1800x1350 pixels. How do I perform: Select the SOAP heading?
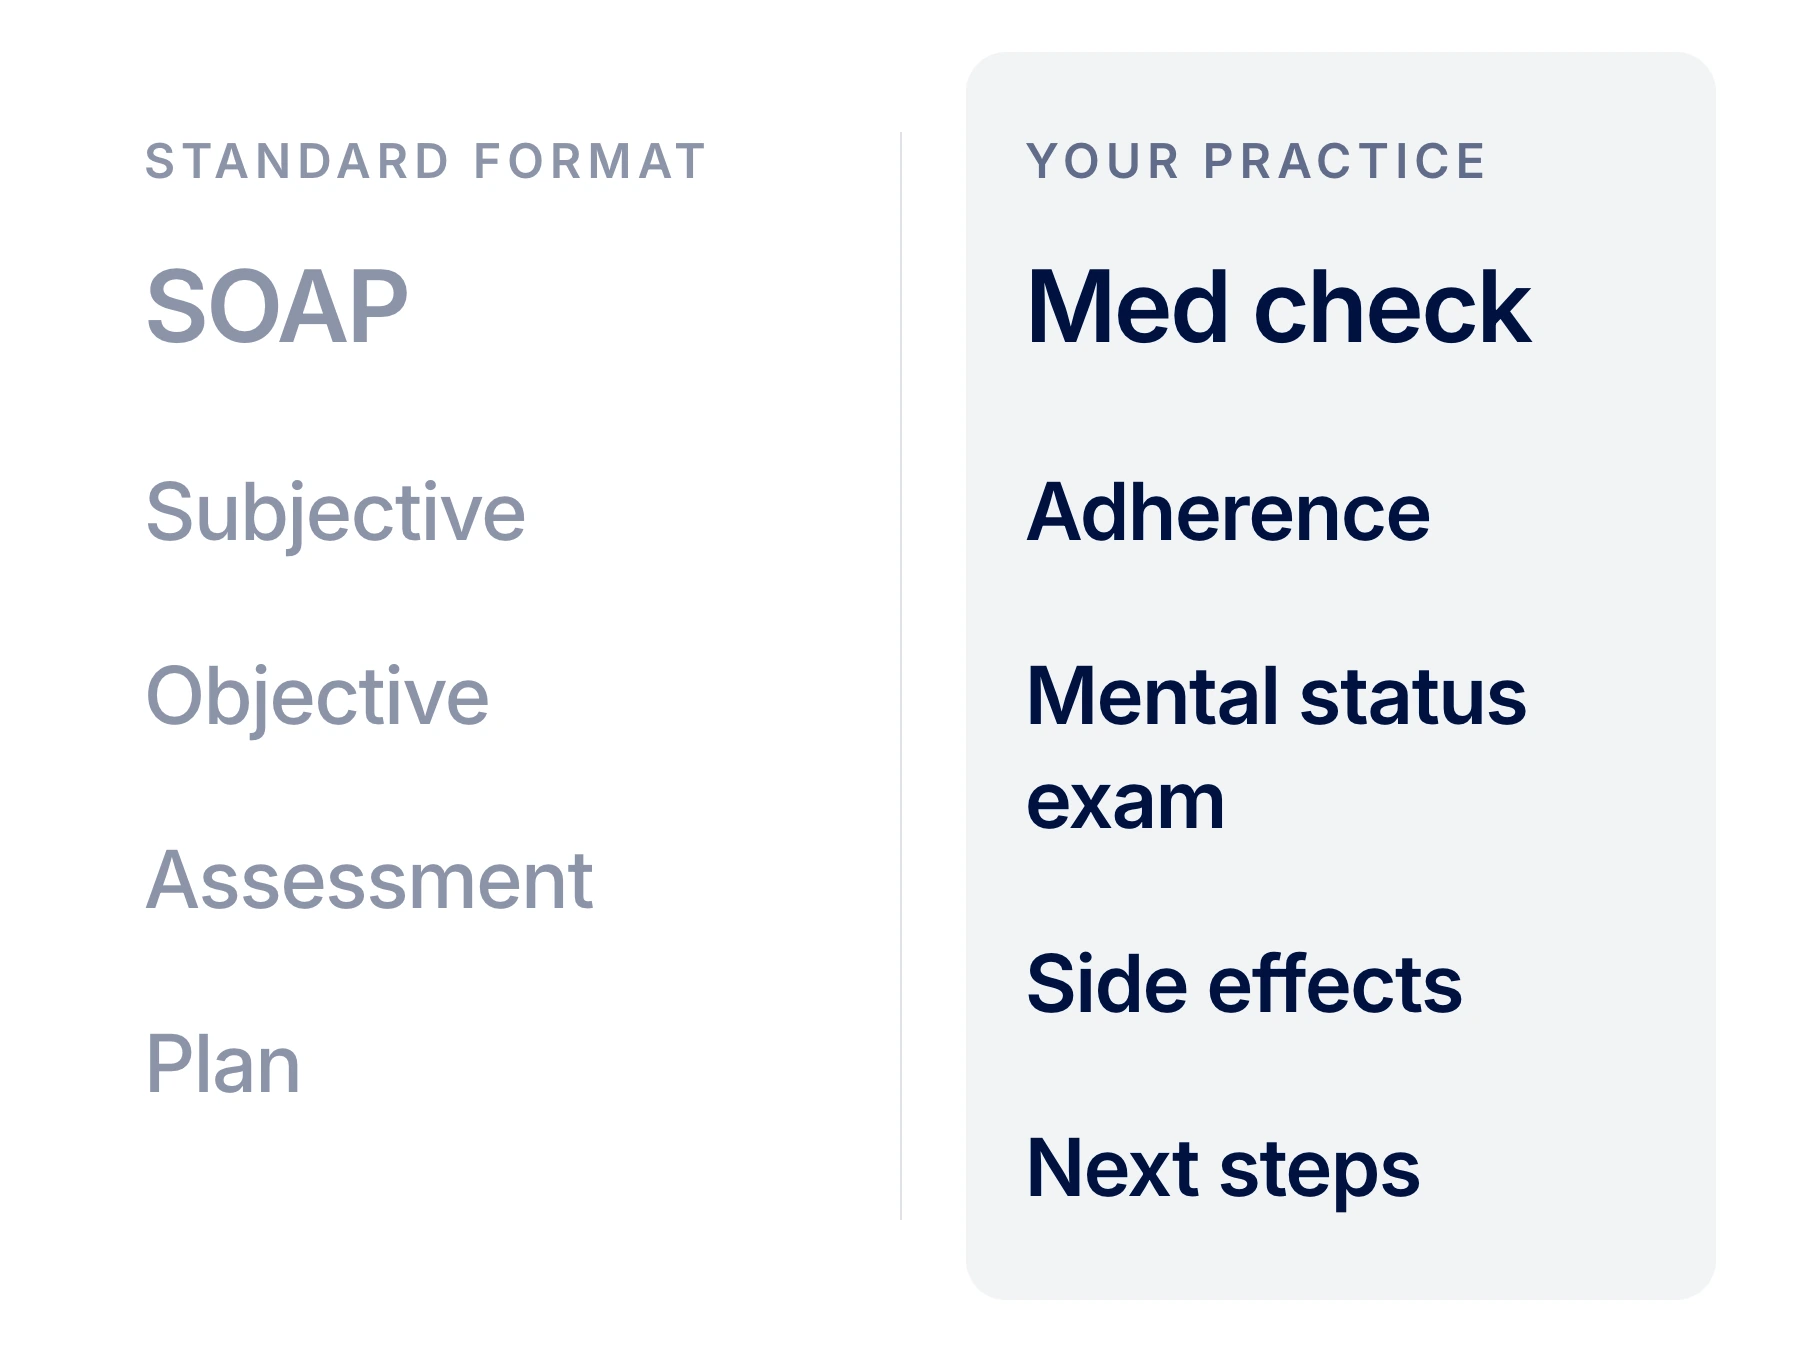tap(277, 308)
